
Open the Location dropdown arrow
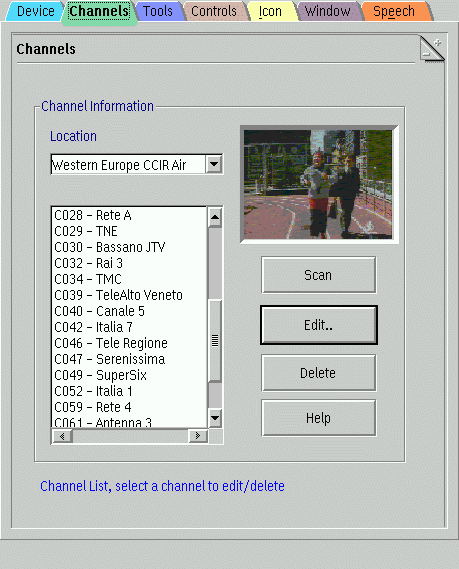(x=214, y=164)
